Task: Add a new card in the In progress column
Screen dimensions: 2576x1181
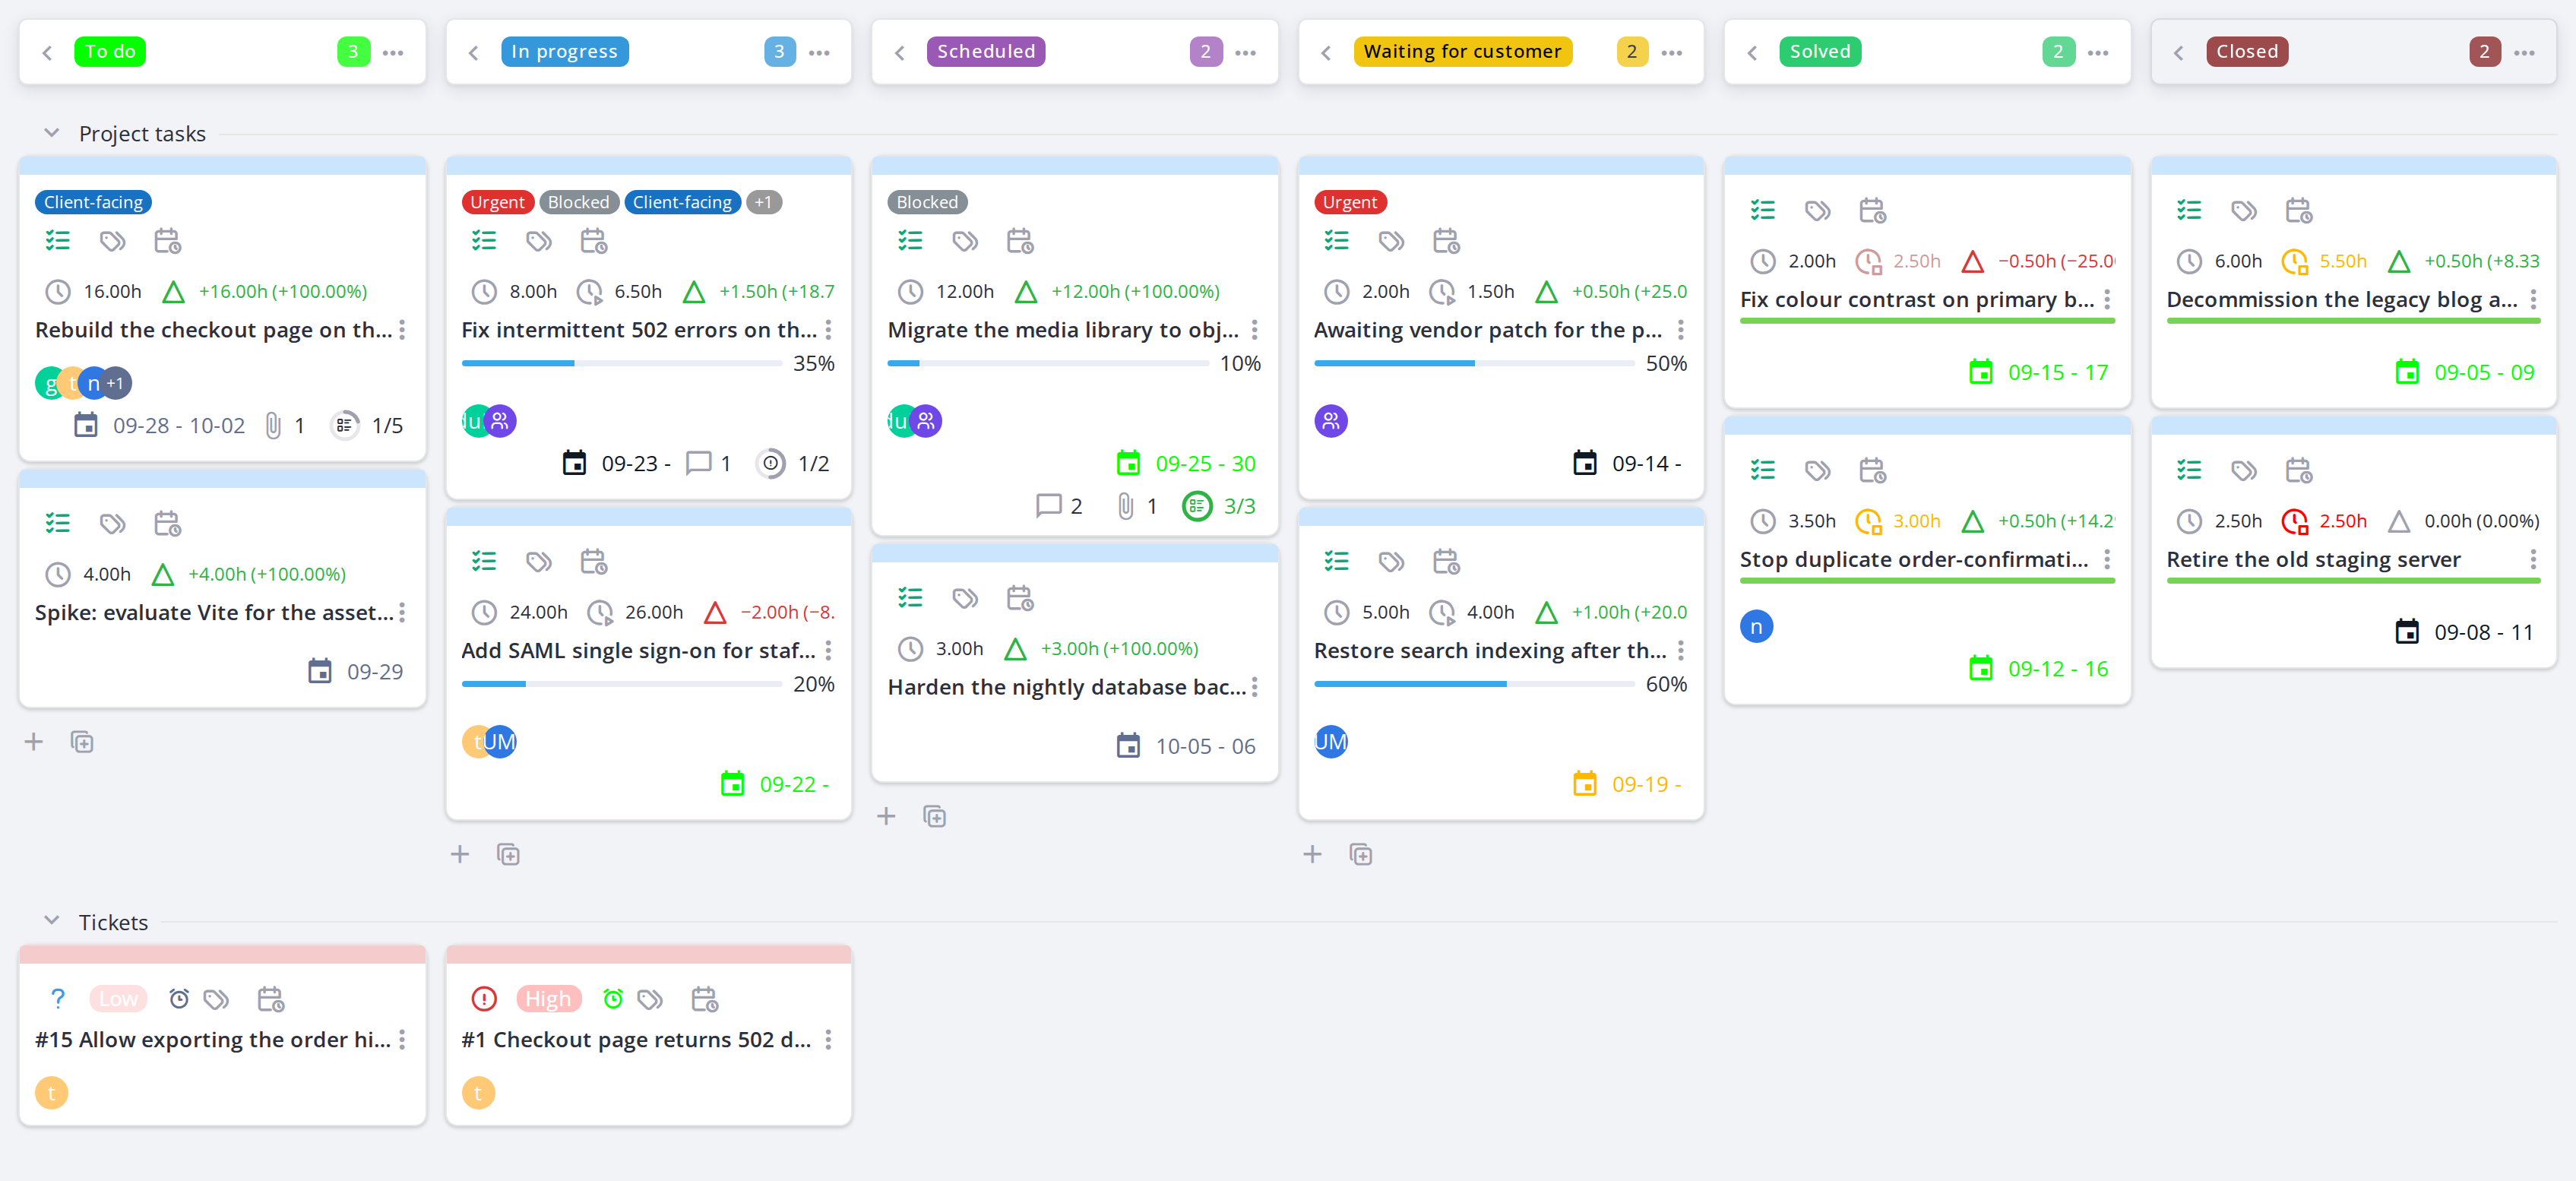Action: click(x=460, y=855)
